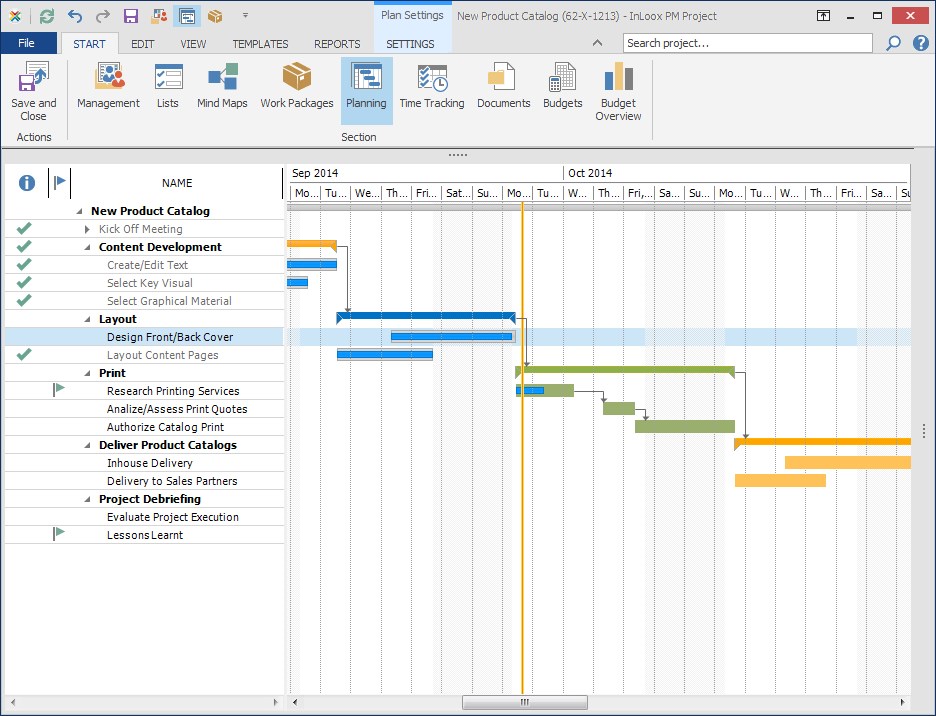
Task: Click the checkmark beside Create/Edit Text
Action: (24, 264)
